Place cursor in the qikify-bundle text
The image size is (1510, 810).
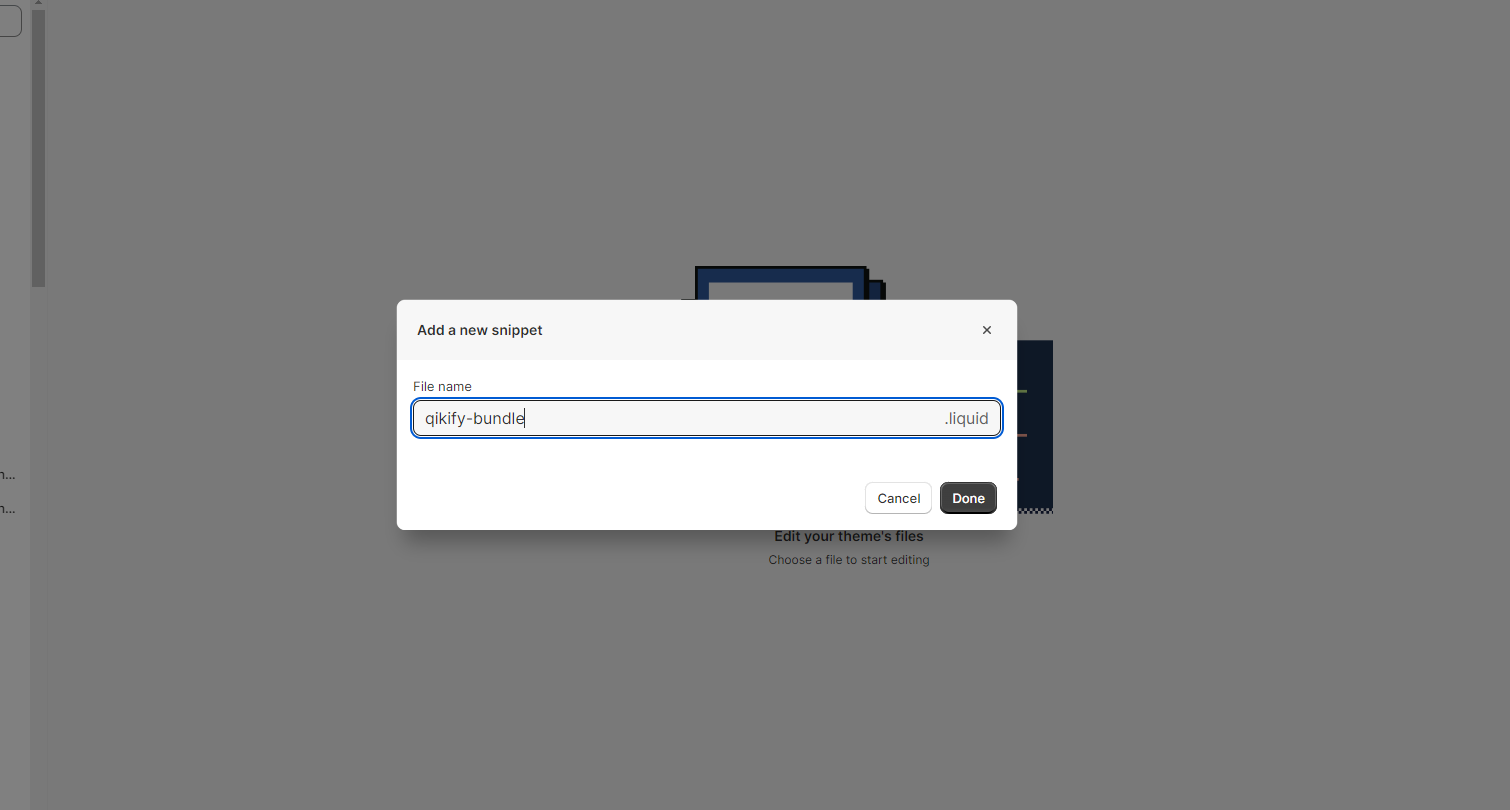click(475, 418)
